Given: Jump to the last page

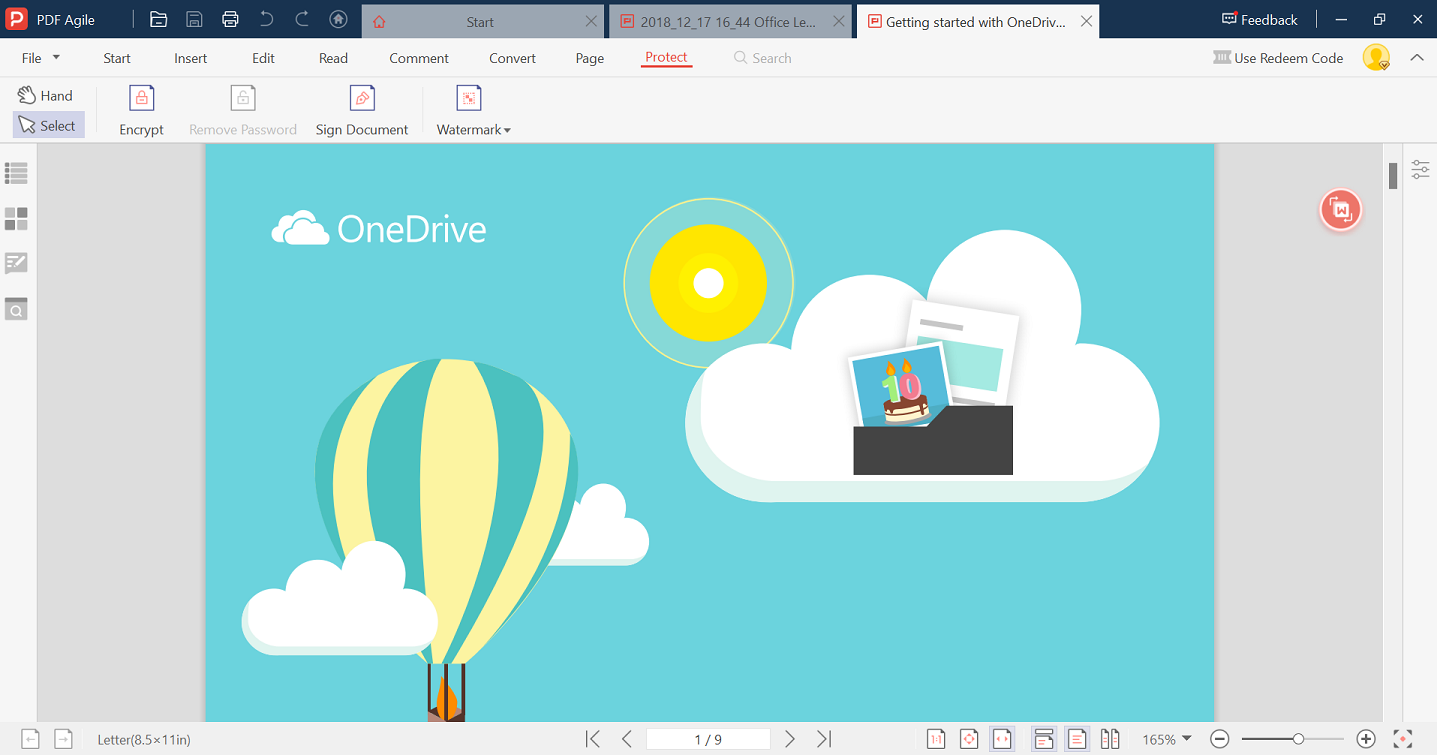Looking at the screenshot, I should [824, 739].
